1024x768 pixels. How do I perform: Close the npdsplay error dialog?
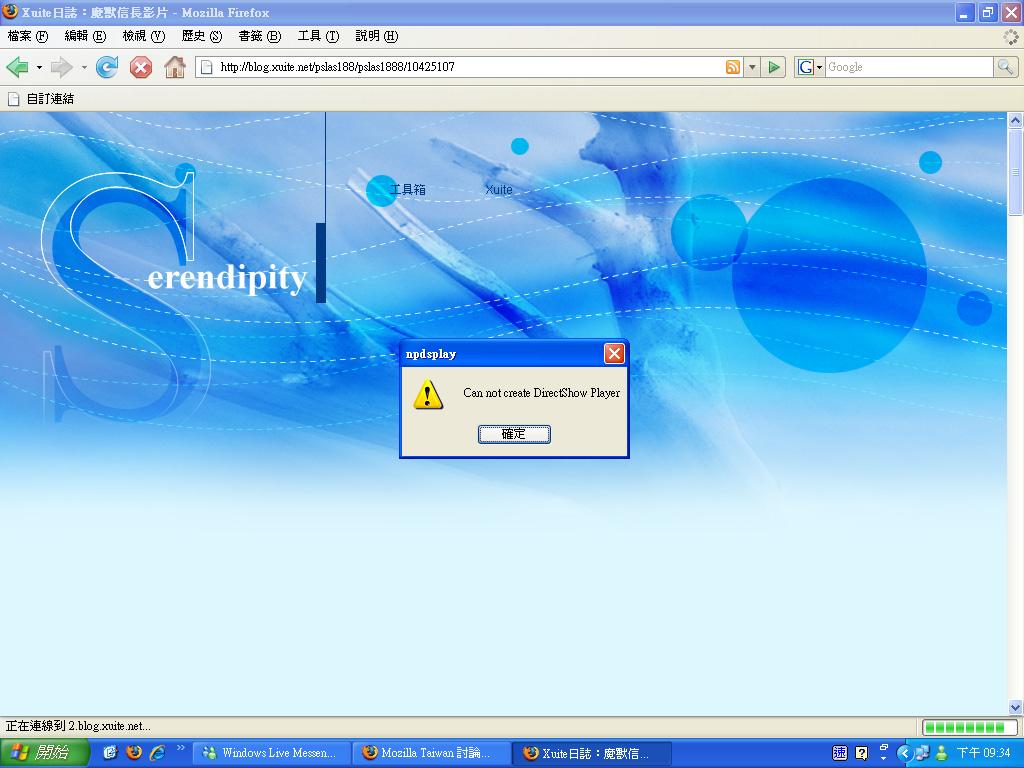pyautogui.click(x=614, y=353)
